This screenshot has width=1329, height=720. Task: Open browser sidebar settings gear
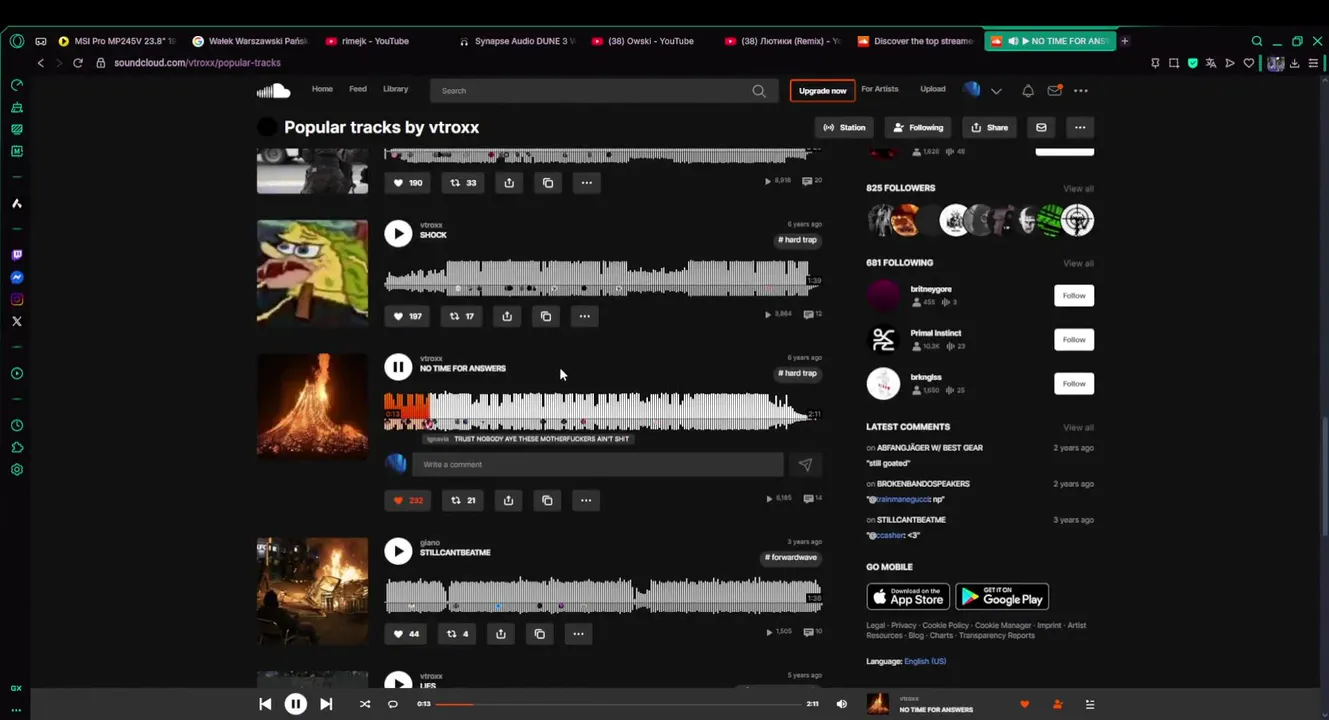[17, 469]
